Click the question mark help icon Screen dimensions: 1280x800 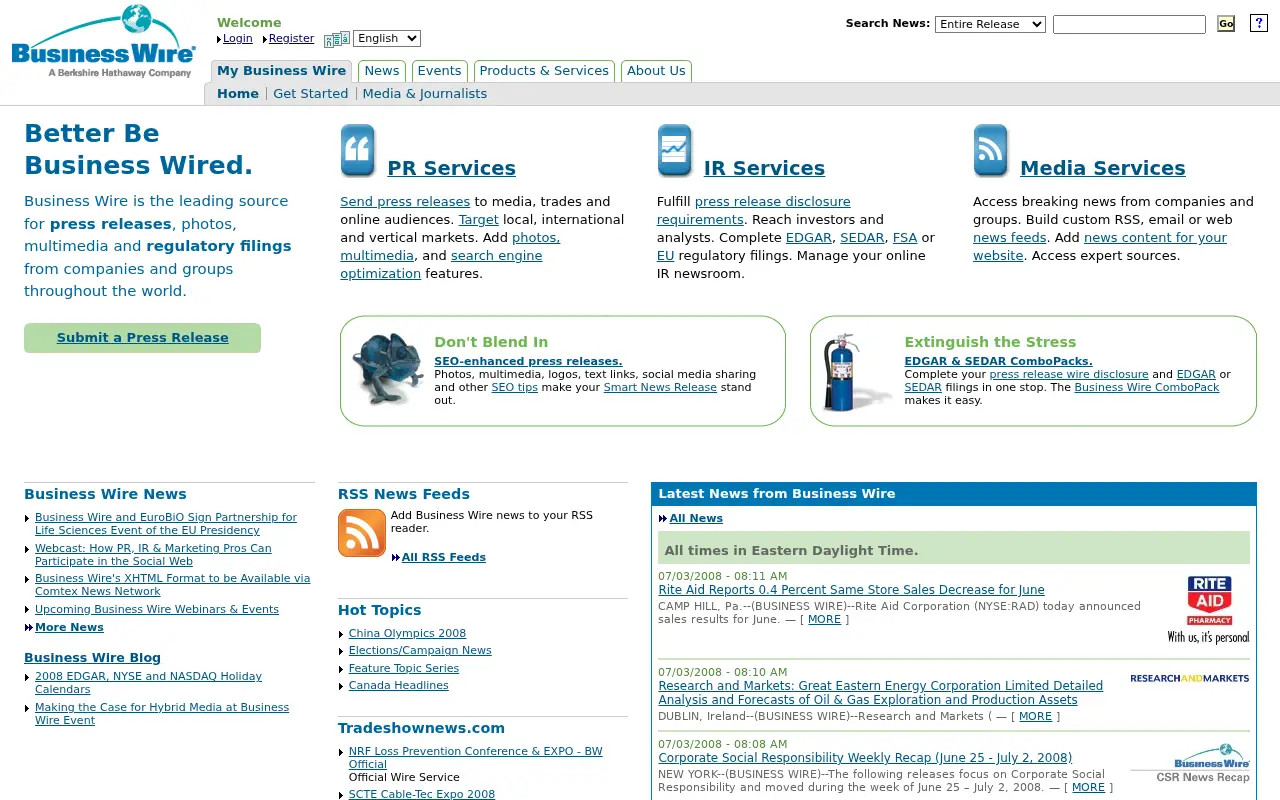click(1259, 23)
